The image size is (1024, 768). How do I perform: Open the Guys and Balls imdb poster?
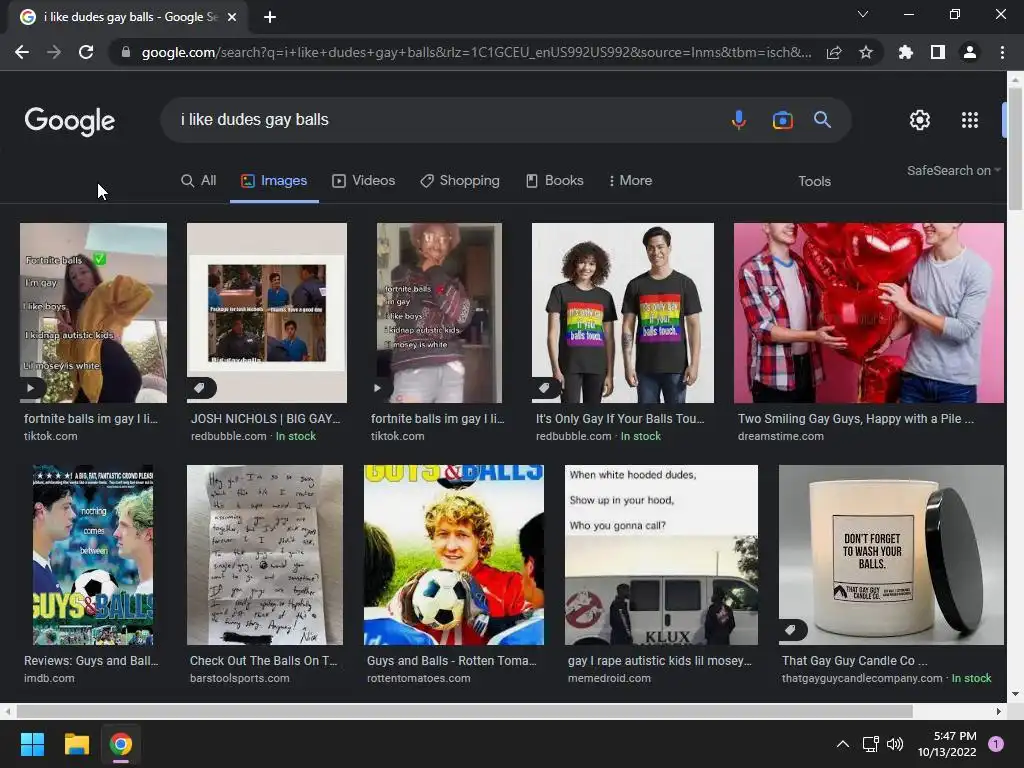coord(93,555)
